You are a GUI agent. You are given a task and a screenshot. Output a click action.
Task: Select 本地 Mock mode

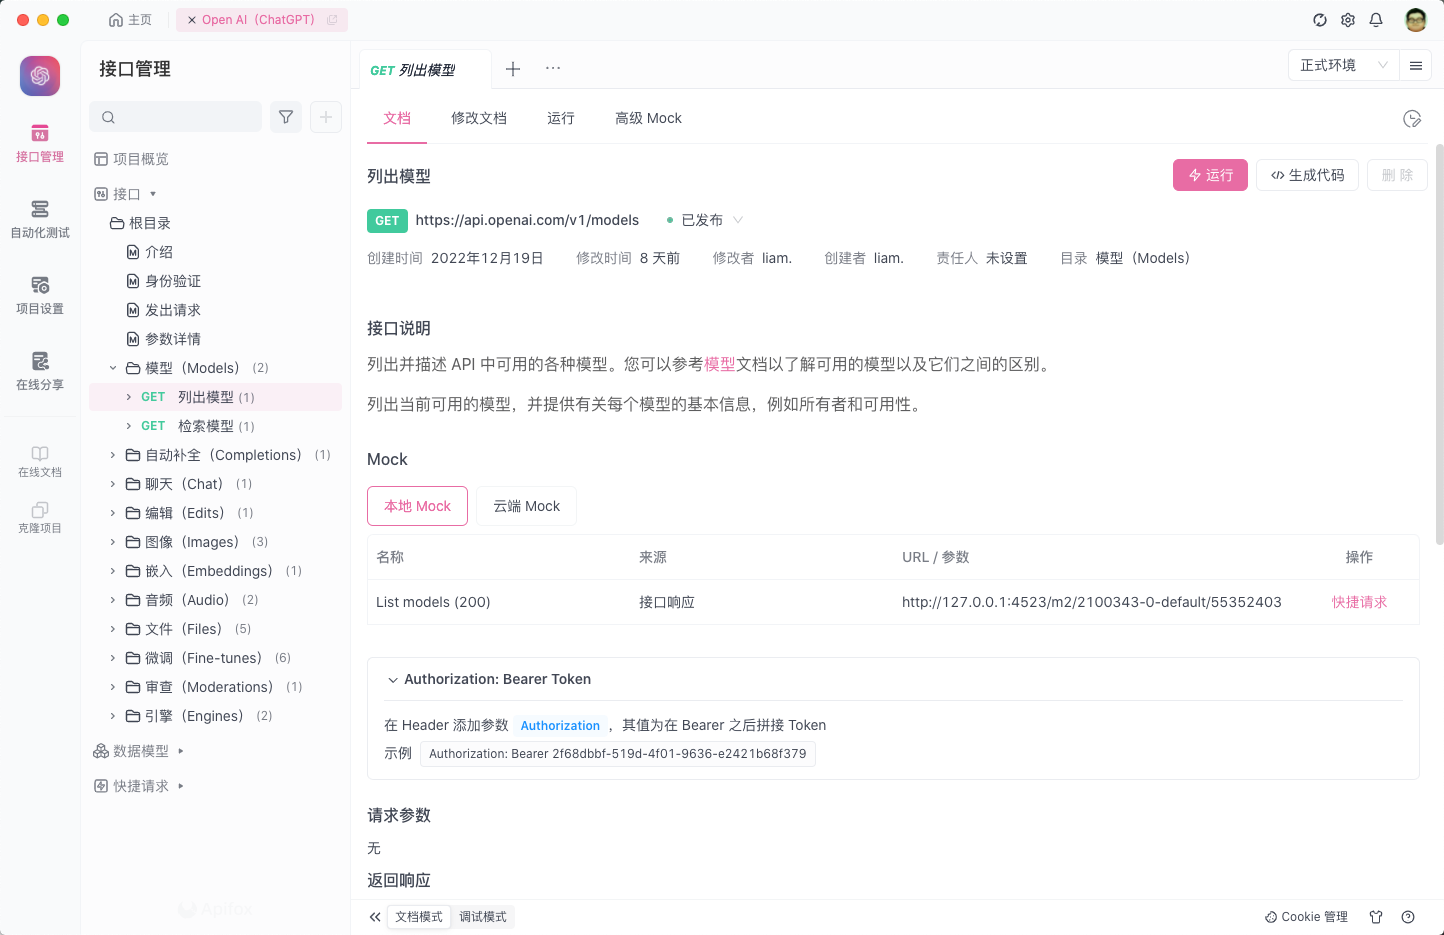[417, 506]
